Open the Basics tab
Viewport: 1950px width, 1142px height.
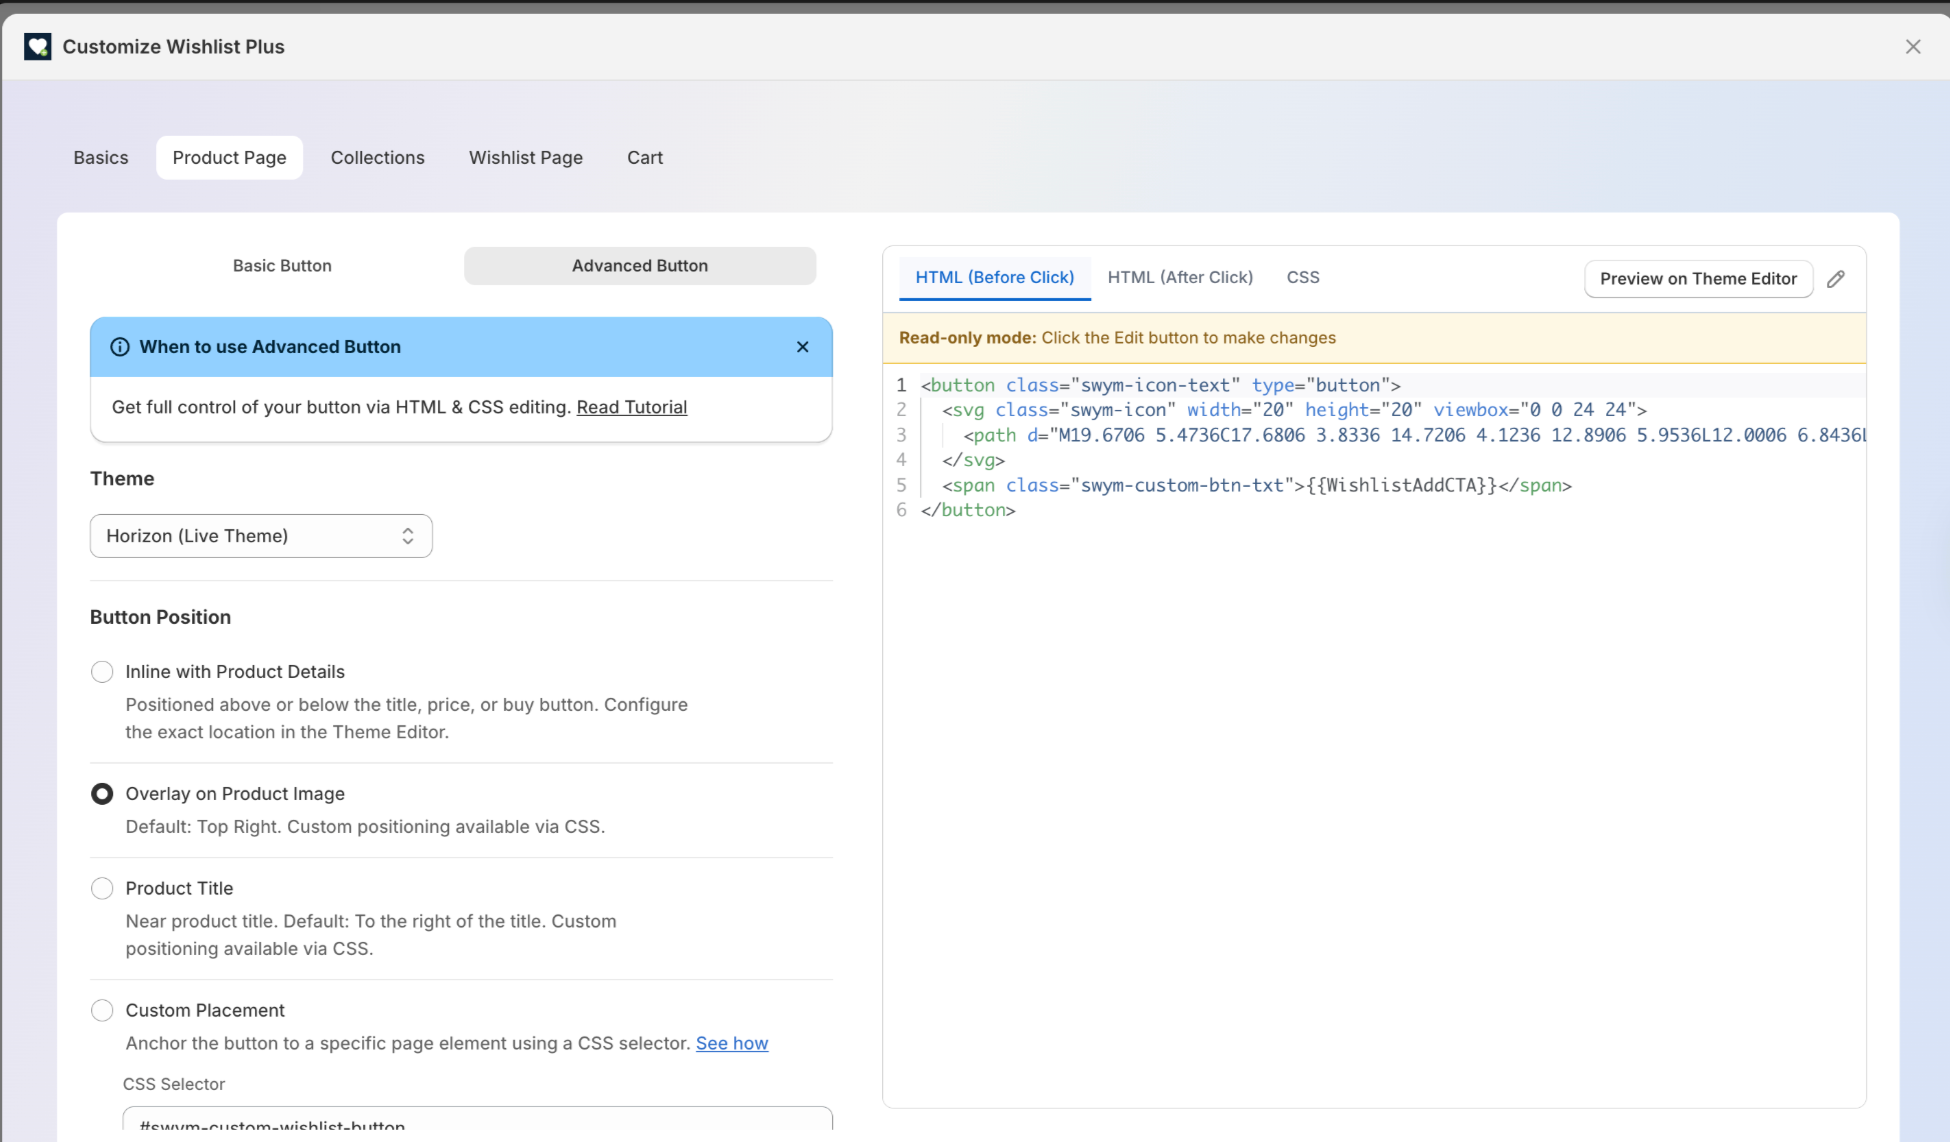tap(101, 158)
